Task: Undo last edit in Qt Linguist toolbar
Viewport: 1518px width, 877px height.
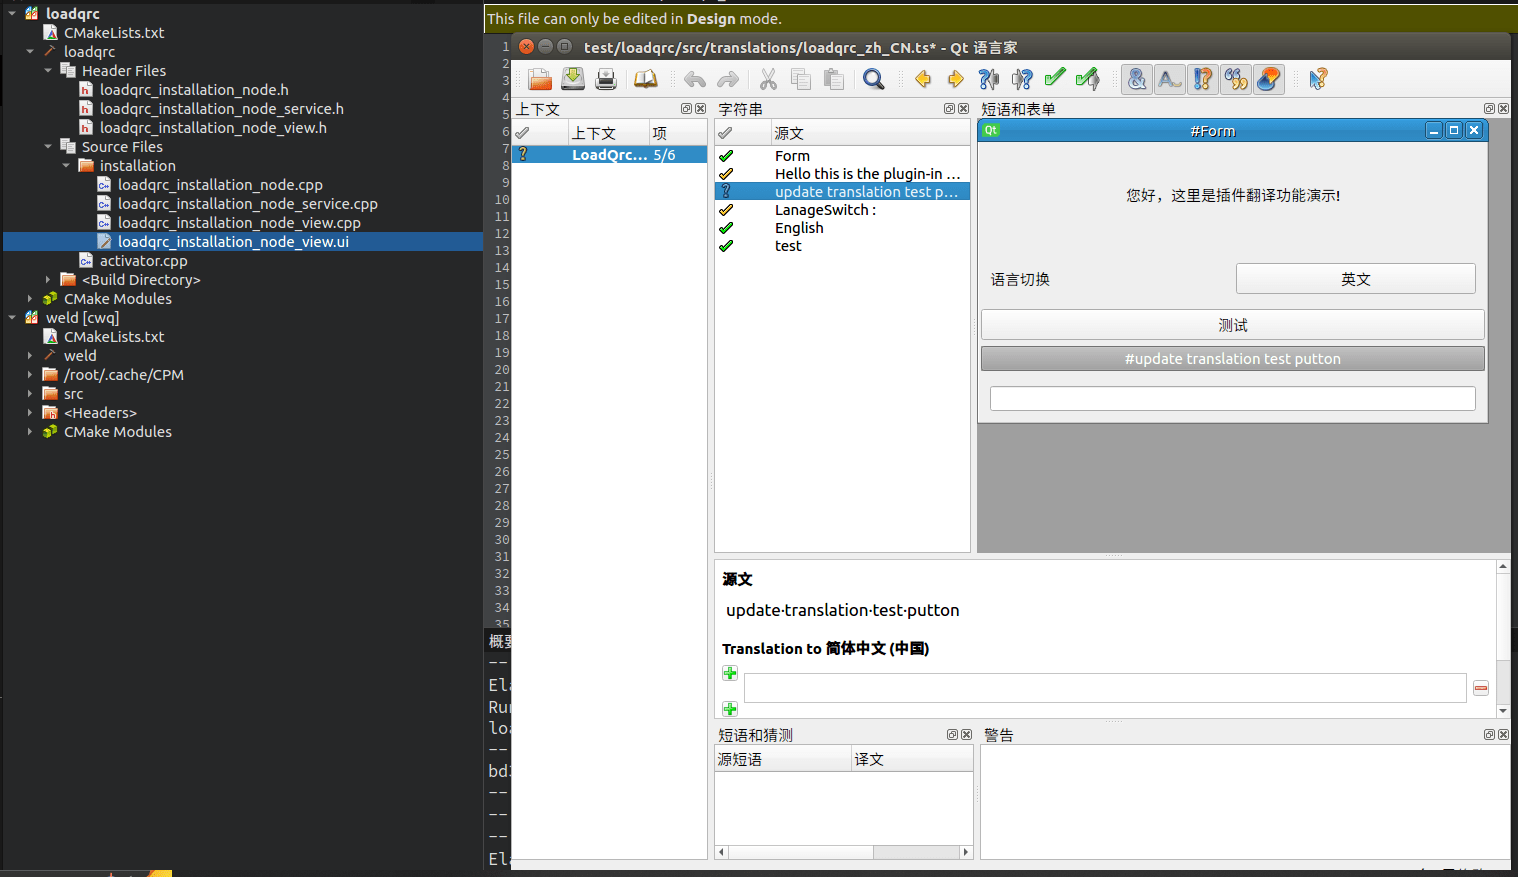Action: [x=695, y=79]
